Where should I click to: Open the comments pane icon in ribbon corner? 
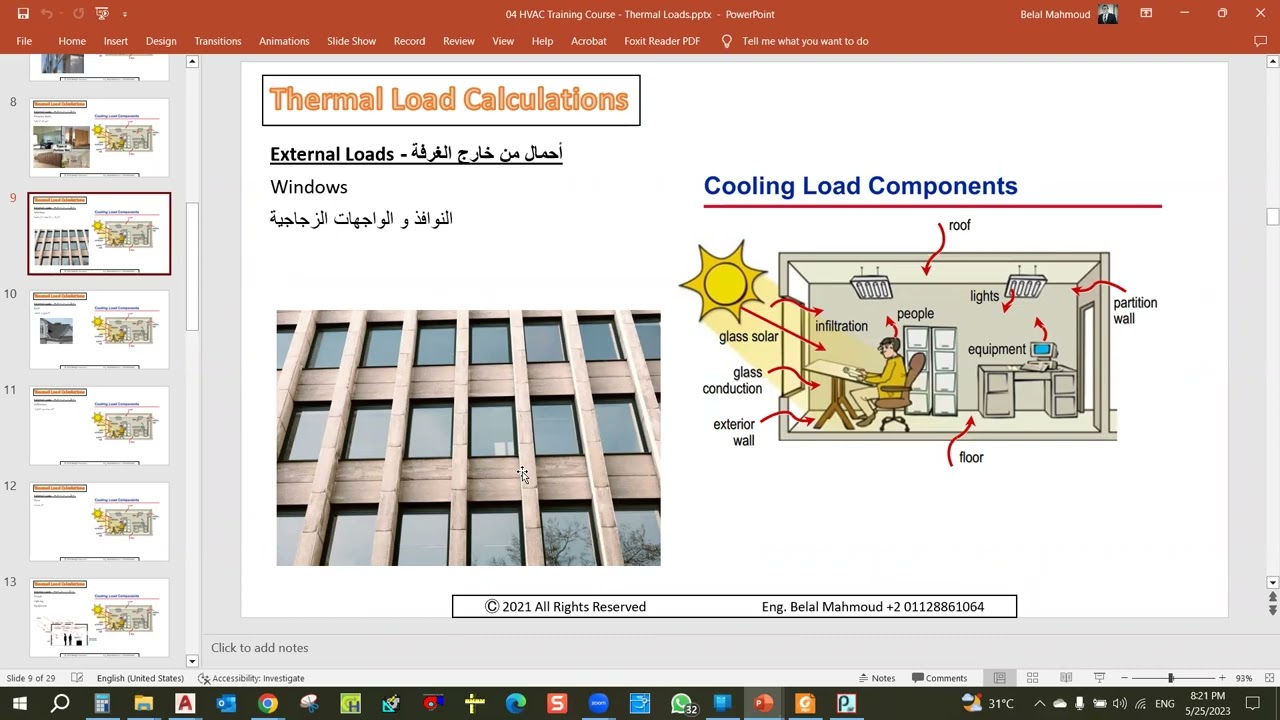(x=1260, y=41)
